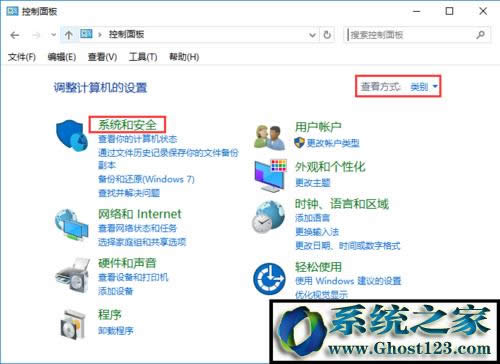This screenshot has height=364, width=500.
Task: Open the 编辑(E) menu
Action: (62, 57)
